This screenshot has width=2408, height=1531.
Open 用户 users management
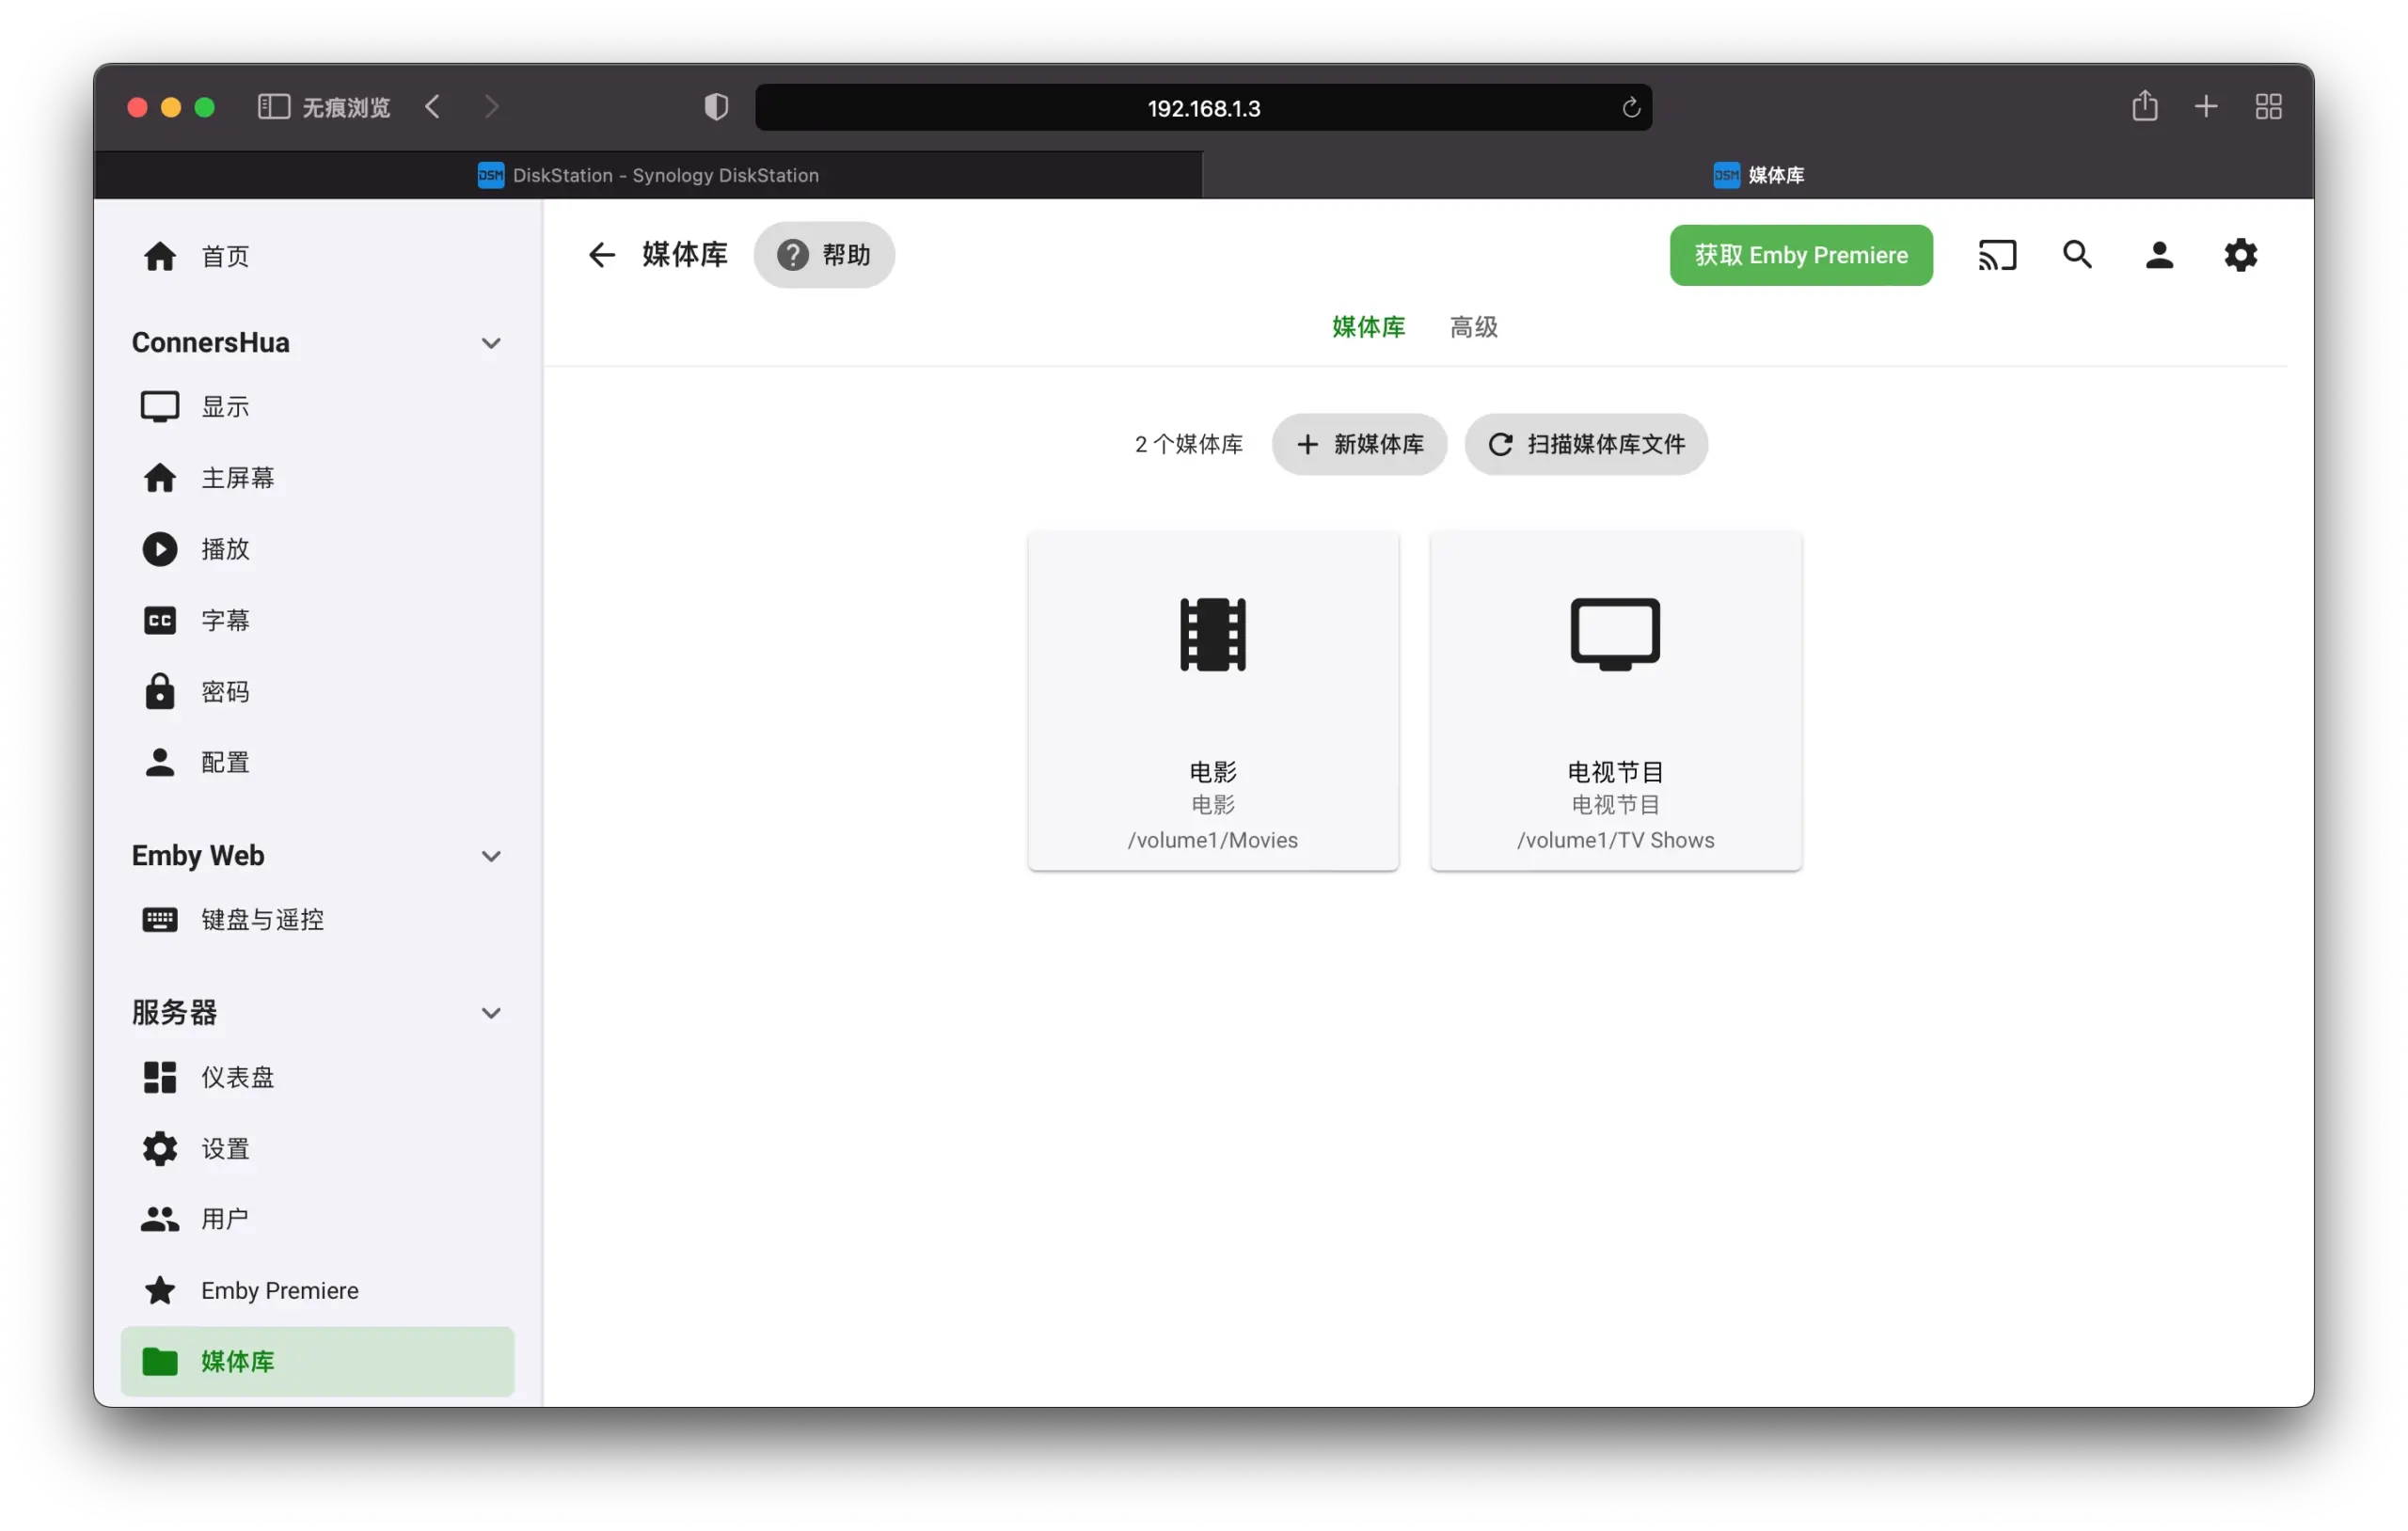tap(317, 1219)
